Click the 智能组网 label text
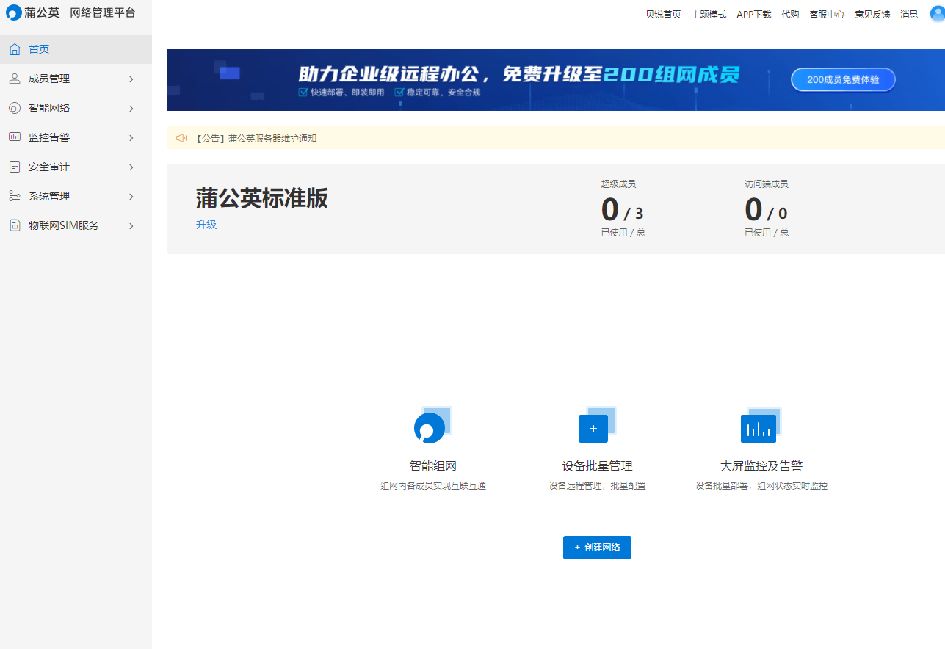 click(x=433, y=465)
